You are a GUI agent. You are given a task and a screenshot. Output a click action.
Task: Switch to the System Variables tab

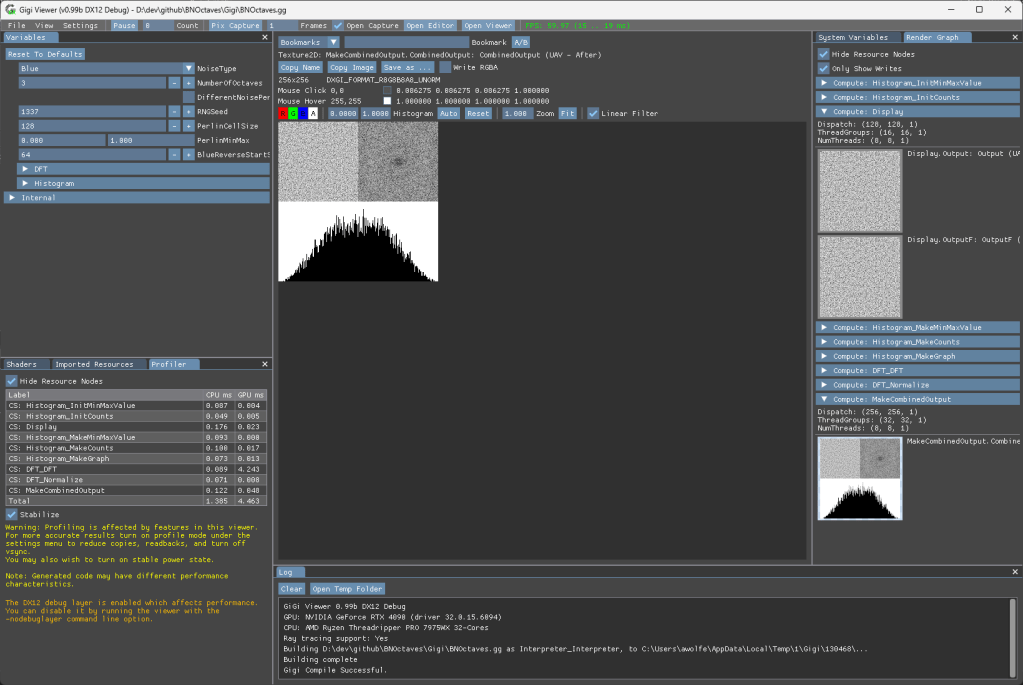tap(852, 37)
